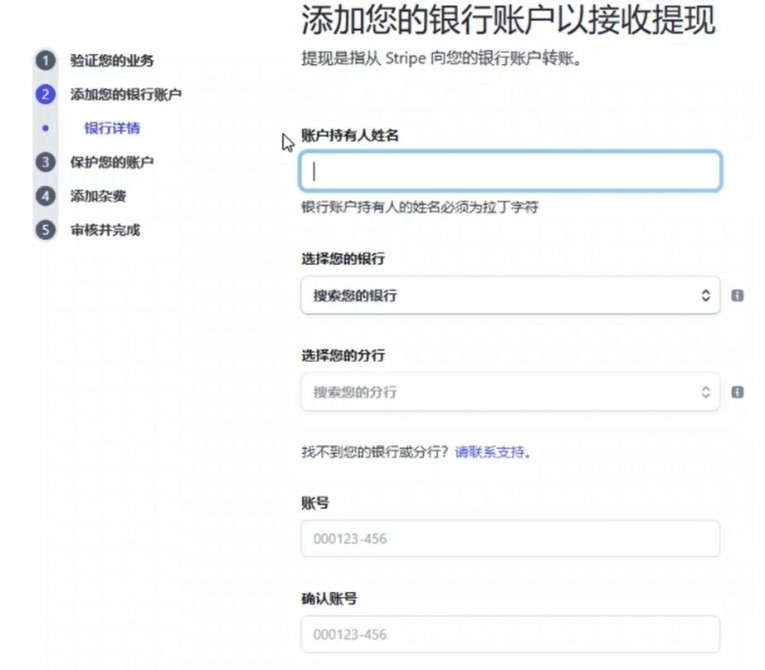Click the bullet dot before 银行详情
Image resolution: width=765 pixels, height=670 pixels.
45,128
